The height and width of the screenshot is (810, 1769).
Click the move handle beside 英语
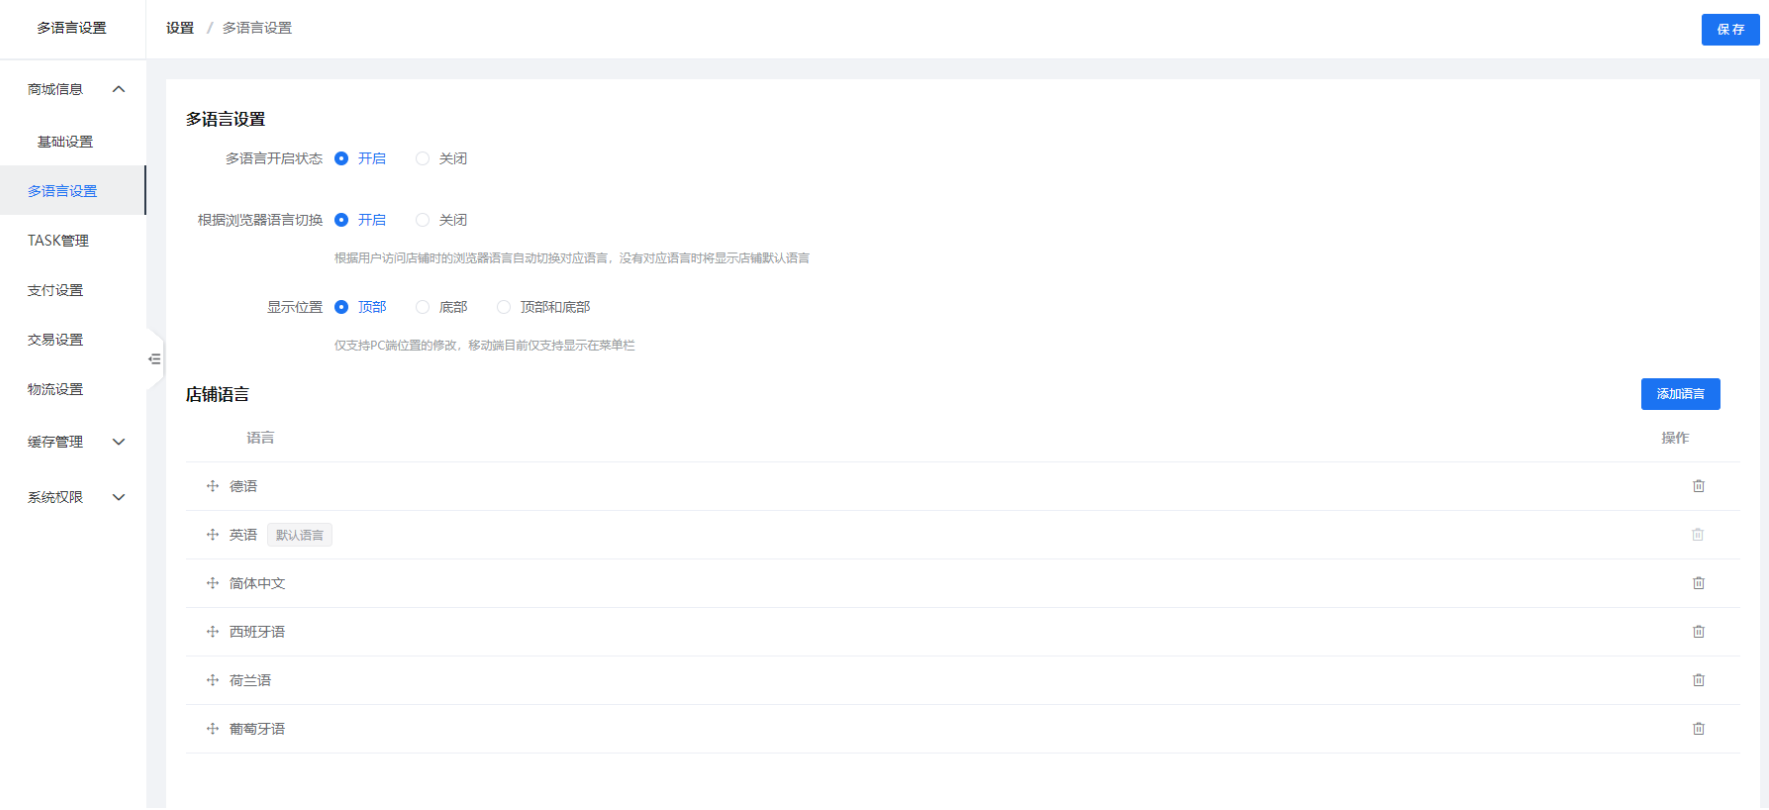(212, 535)
